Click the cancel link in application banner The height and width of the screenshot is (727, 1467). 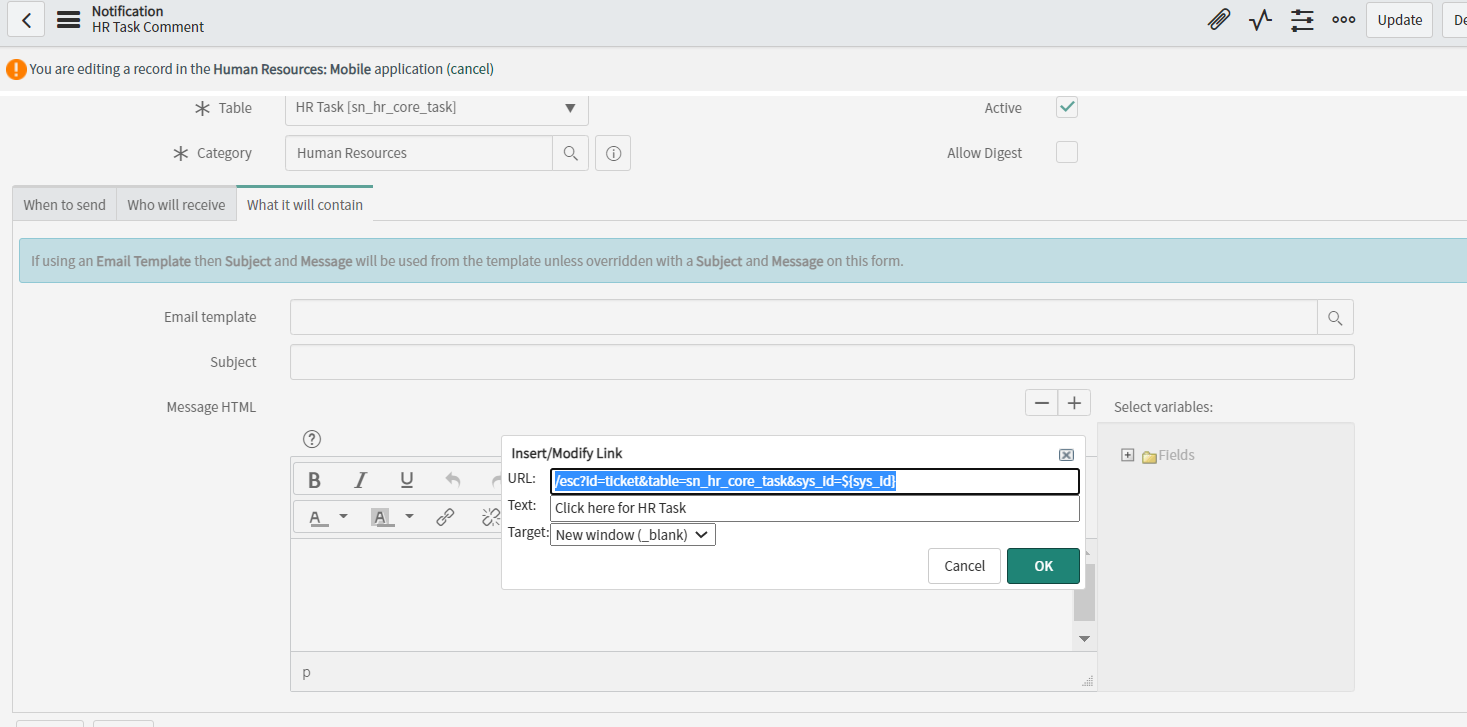tap(470, 69)
